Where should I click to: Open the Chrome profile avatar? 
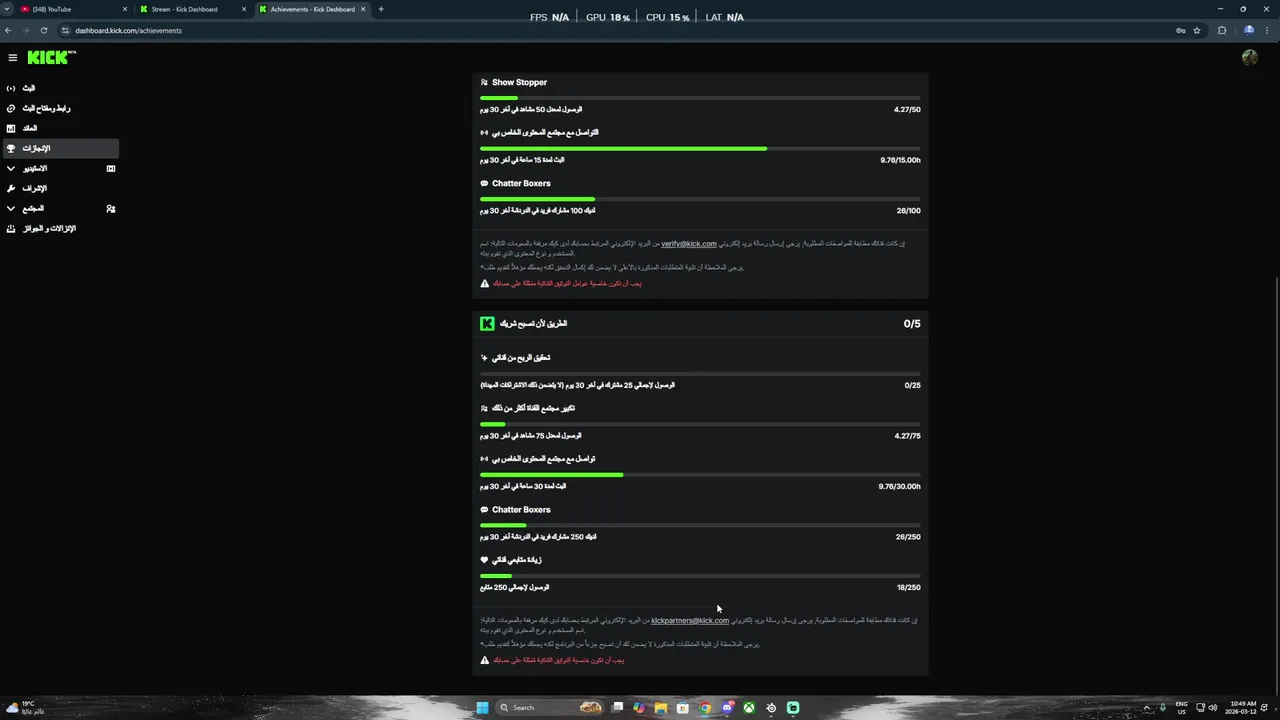(1249, 30)
